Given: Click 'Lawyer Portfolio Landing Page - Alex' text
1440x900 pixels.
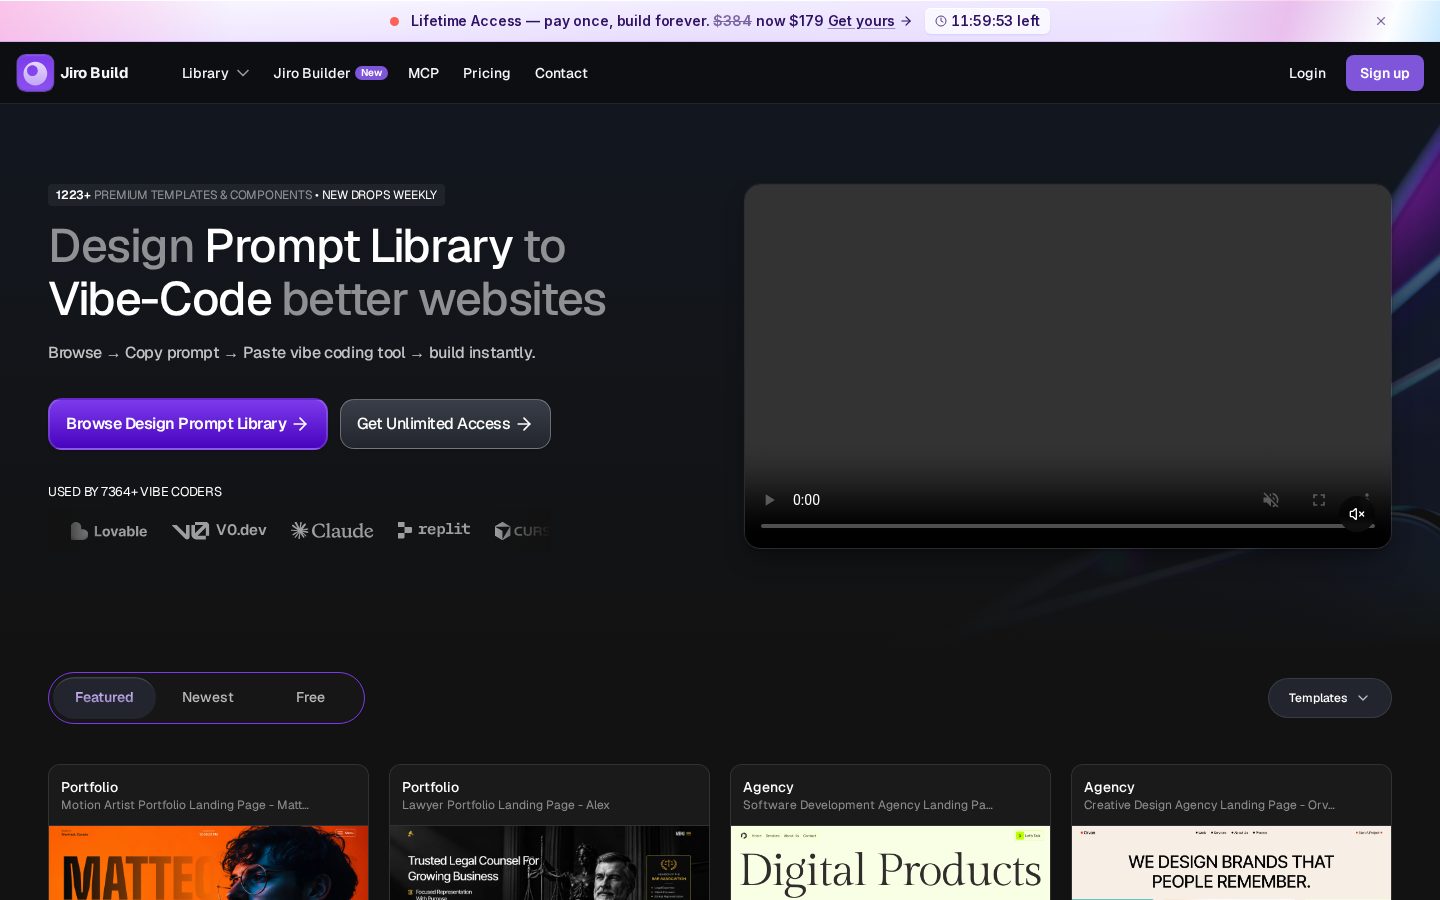Looking at the screenshot, I should (x=505, y=805).
